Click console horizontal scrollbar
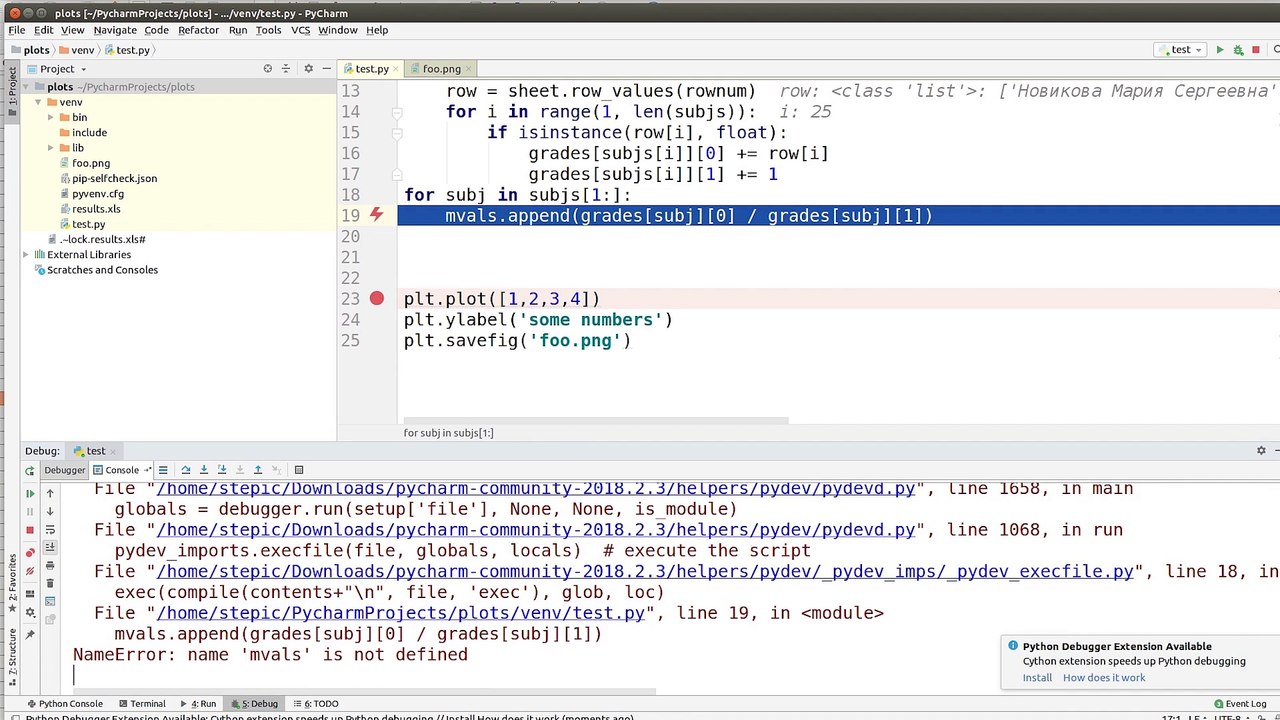The image size is (1280, 720). [x=365, y=691]
